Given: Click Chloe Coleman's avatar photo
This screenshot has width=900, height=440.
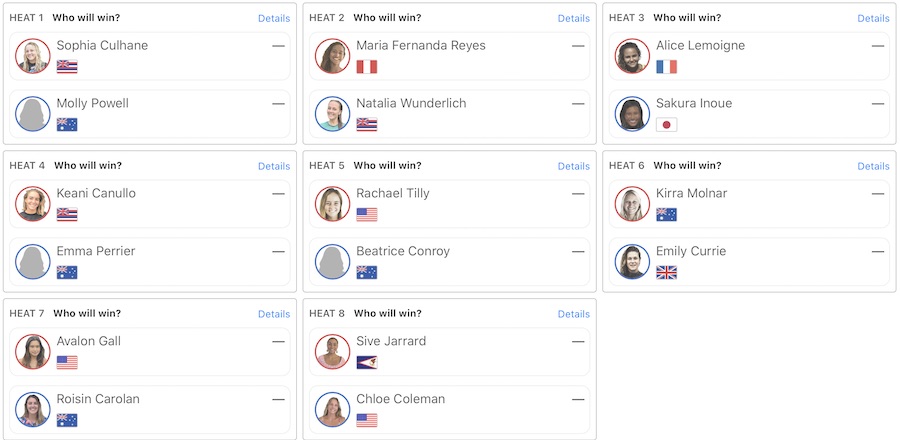Looking at the screenshot, I should coord(333,410).
